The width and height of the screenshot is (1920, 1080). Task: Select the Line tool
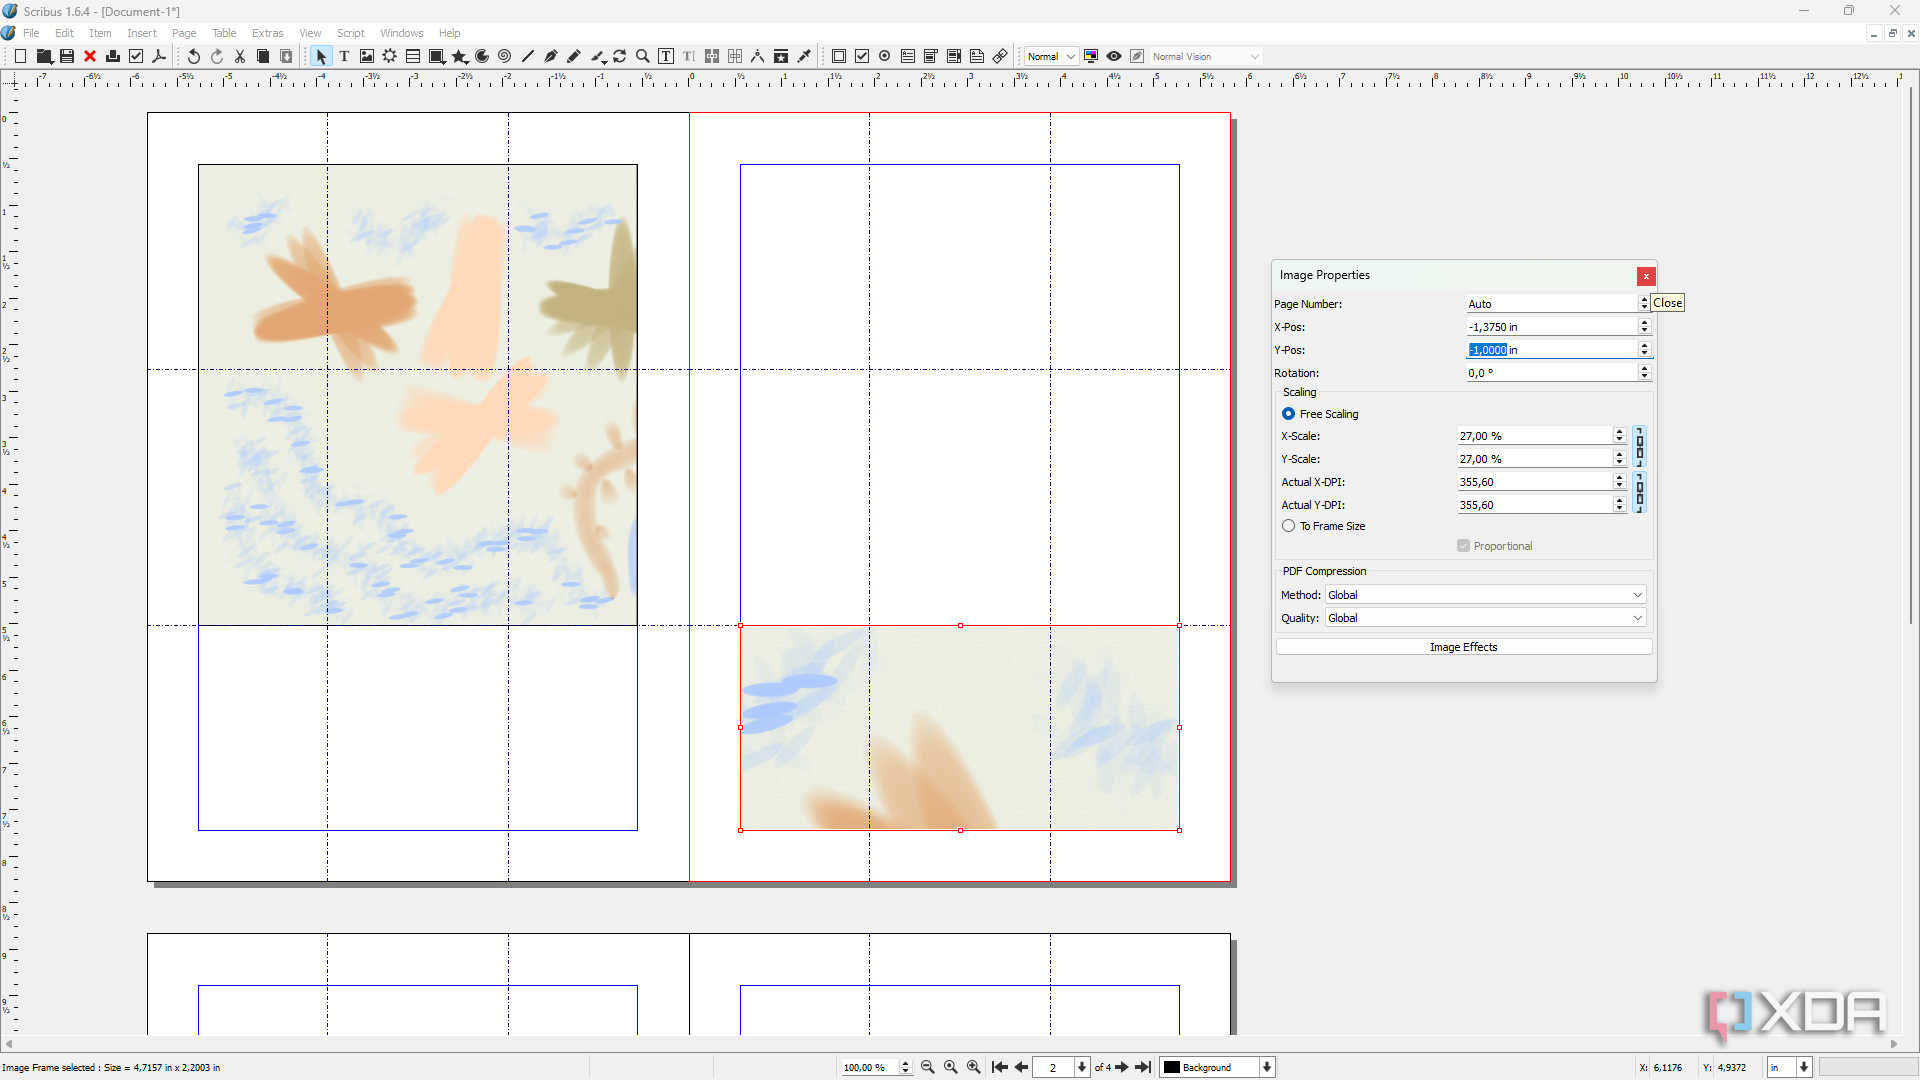tap(528, 57)
